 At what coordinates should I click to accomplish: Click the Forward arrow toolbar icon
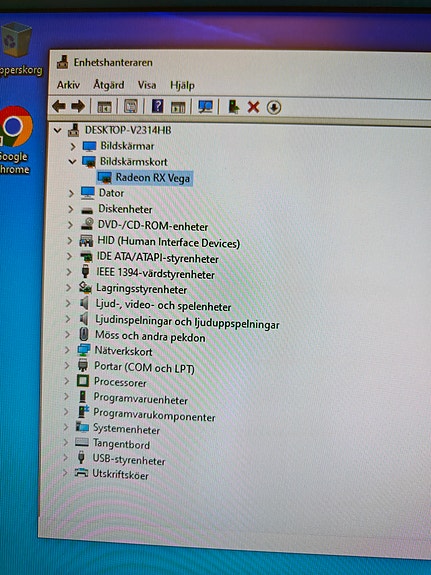coord(78,107)
